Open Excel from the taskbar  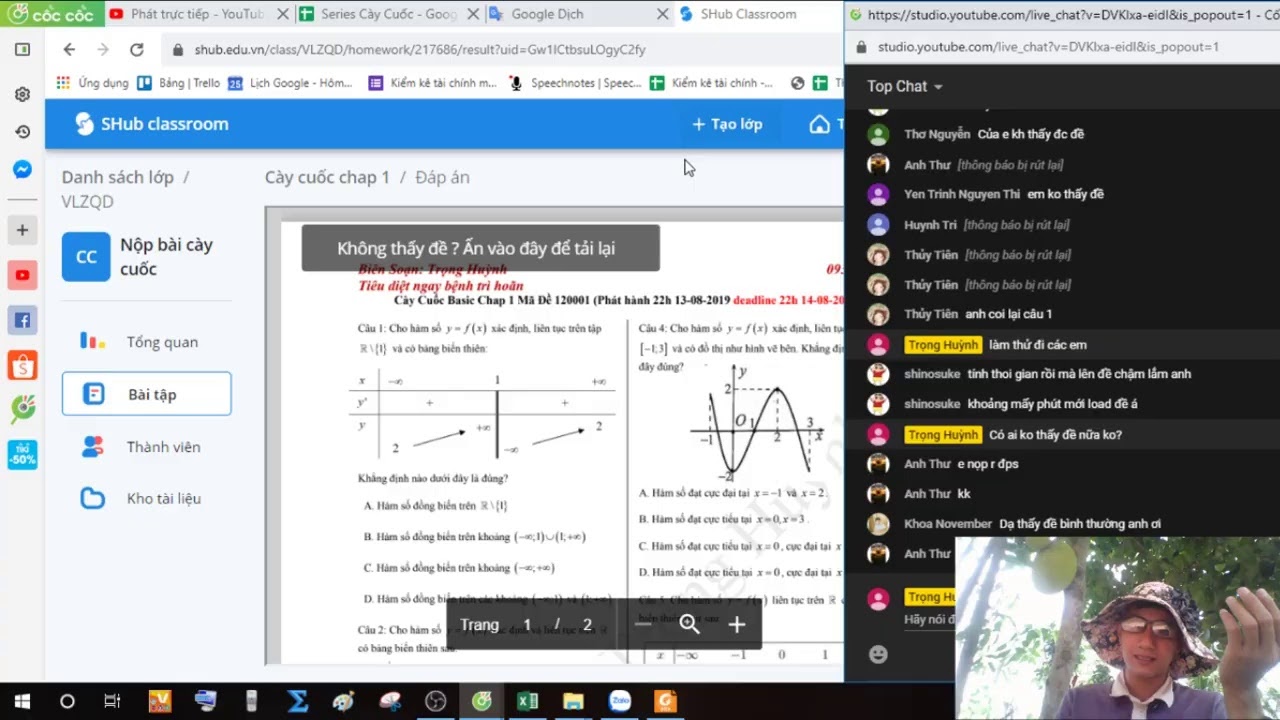tap(527, 701)
